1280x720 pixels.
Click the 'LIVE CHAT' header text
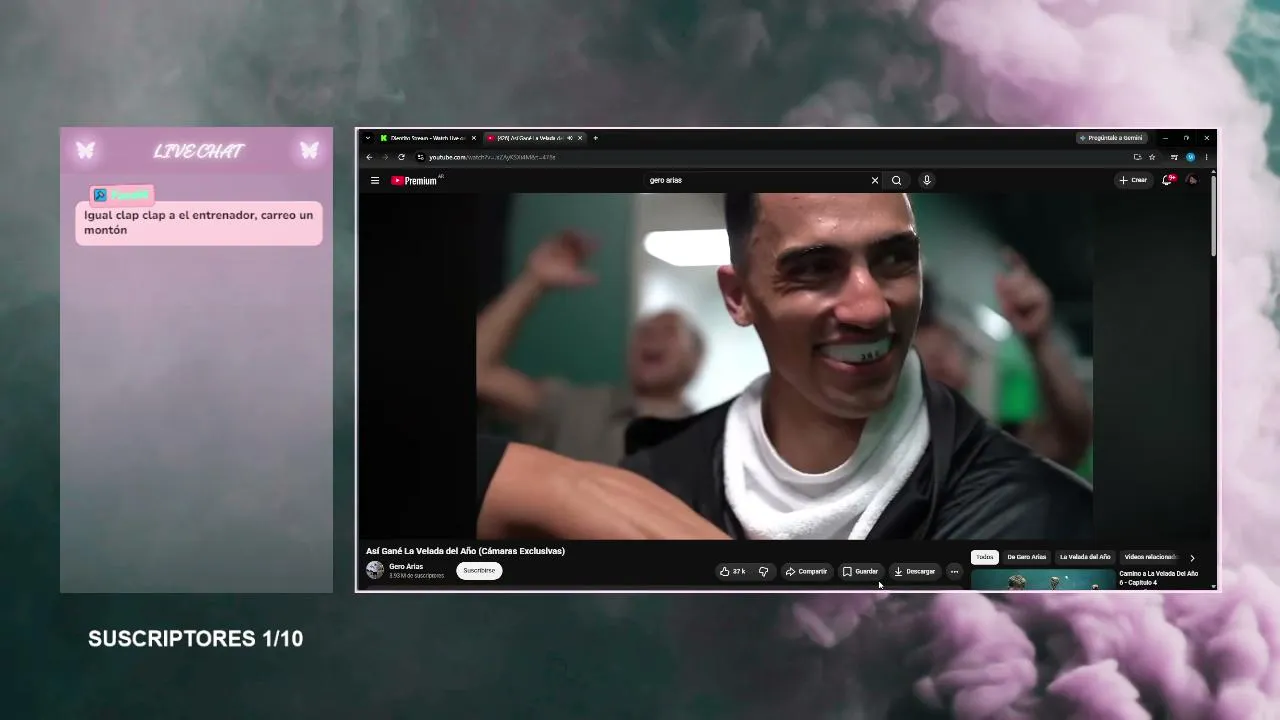pyautogui.click(x=198, y=151)
